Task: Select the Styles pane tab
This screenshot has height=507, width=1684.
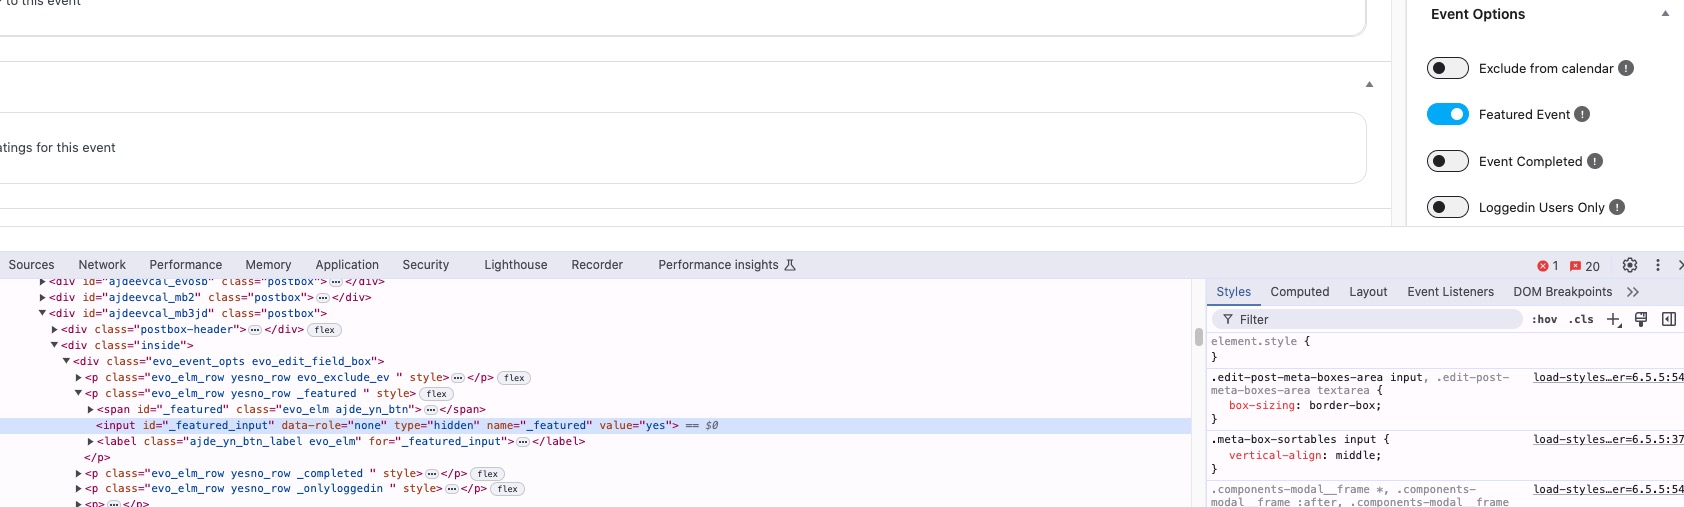Action: pos(1233,292)
